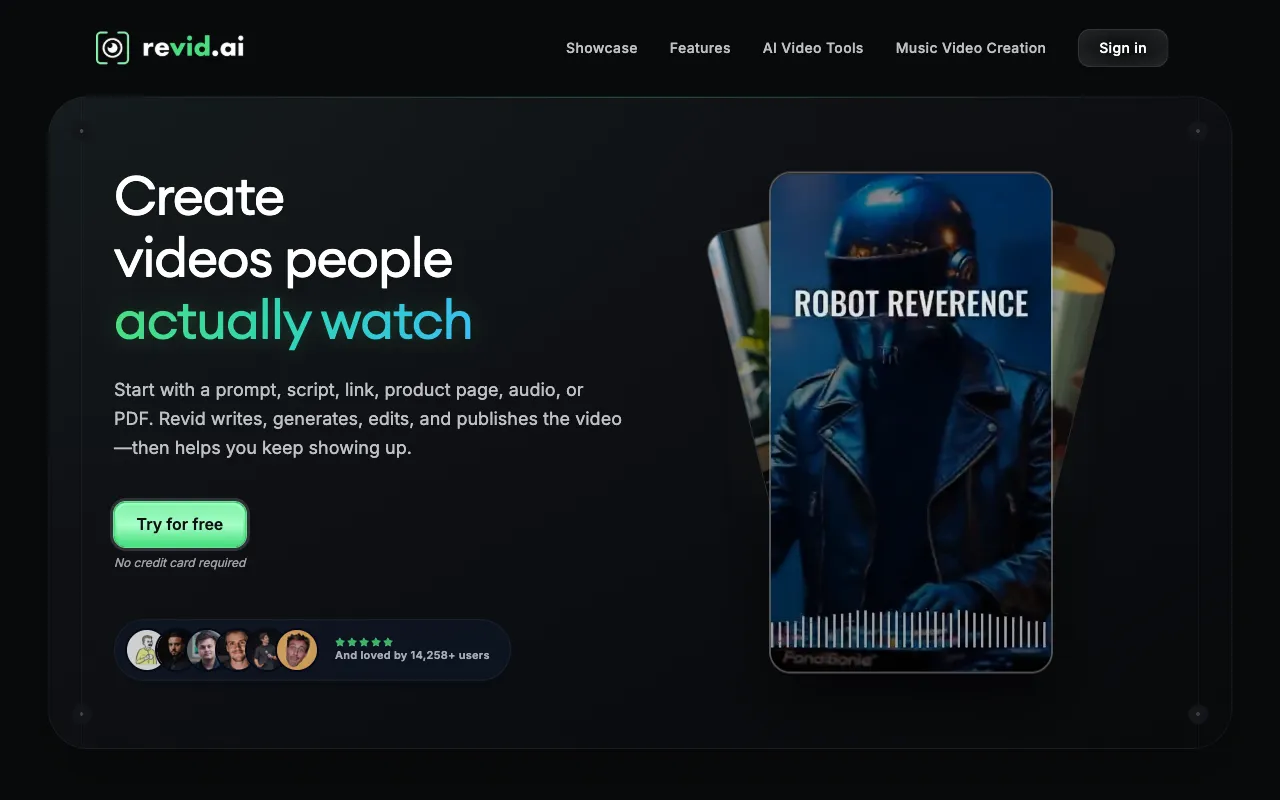Click the 'No credit card required' text
The width and height of the screenshot is (1280, 800).
(180, 563)
